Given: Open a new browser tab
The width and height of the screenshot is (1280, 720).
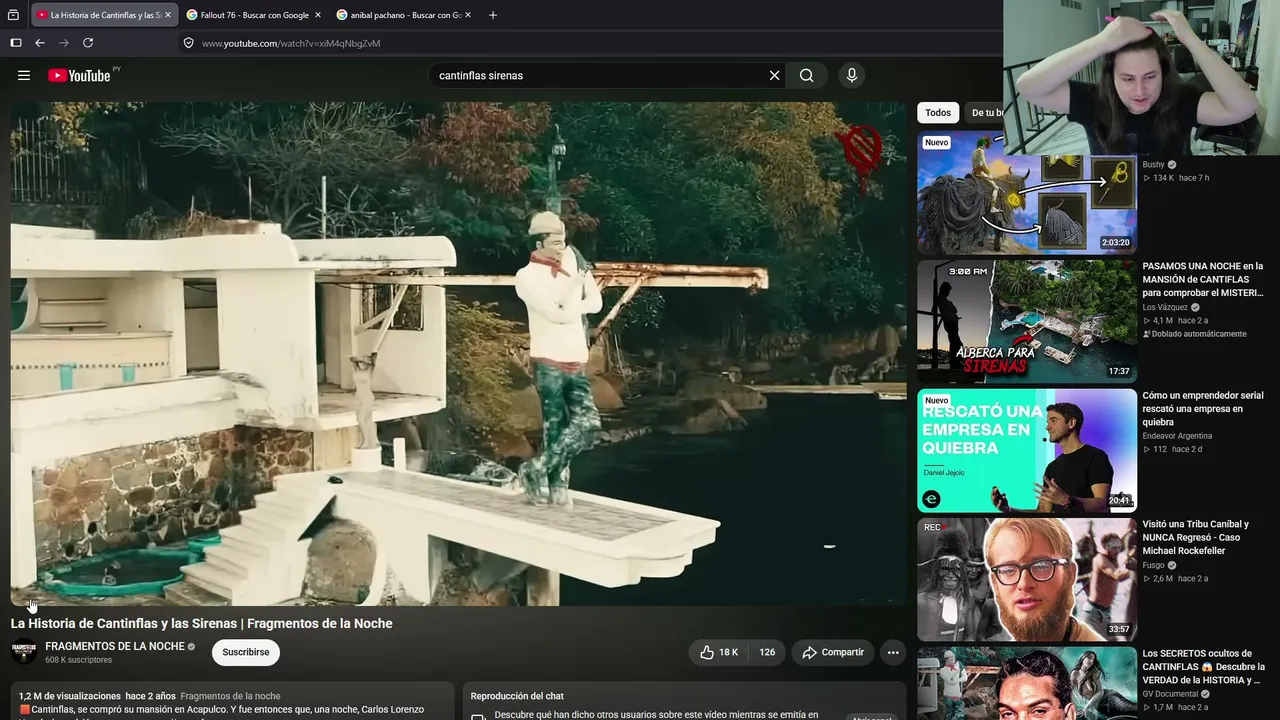Looking at the screenshot, I should (492, 15).
